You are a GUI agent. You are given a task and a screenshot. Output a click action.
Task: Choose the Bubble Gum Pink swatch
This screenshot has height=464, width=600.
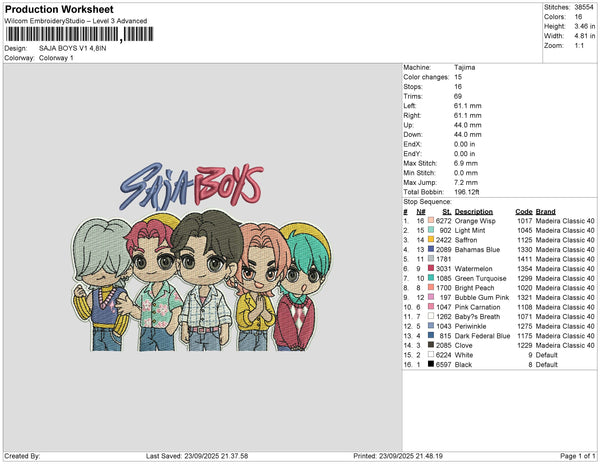432,297
